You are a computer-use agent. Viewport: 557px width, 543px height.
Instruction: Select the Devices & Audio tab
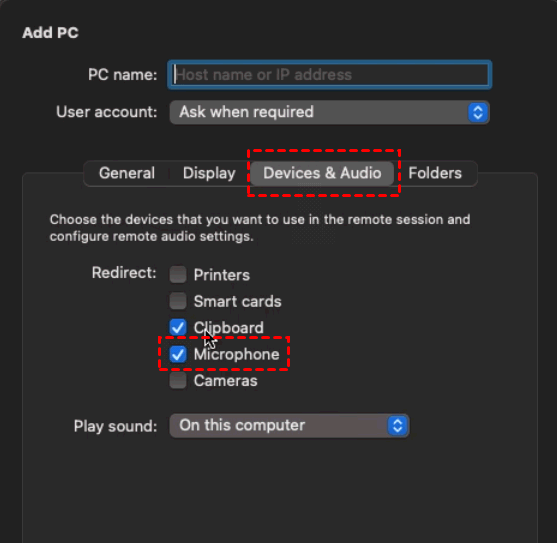322,173
